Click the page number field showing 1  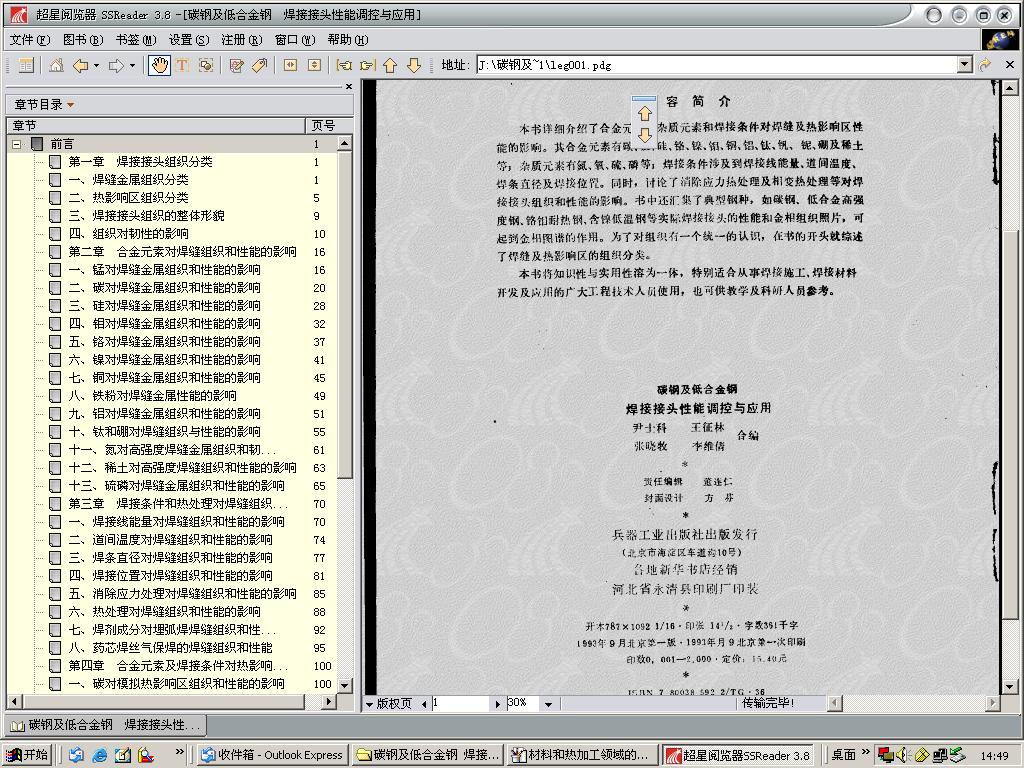tap(460, 703)
